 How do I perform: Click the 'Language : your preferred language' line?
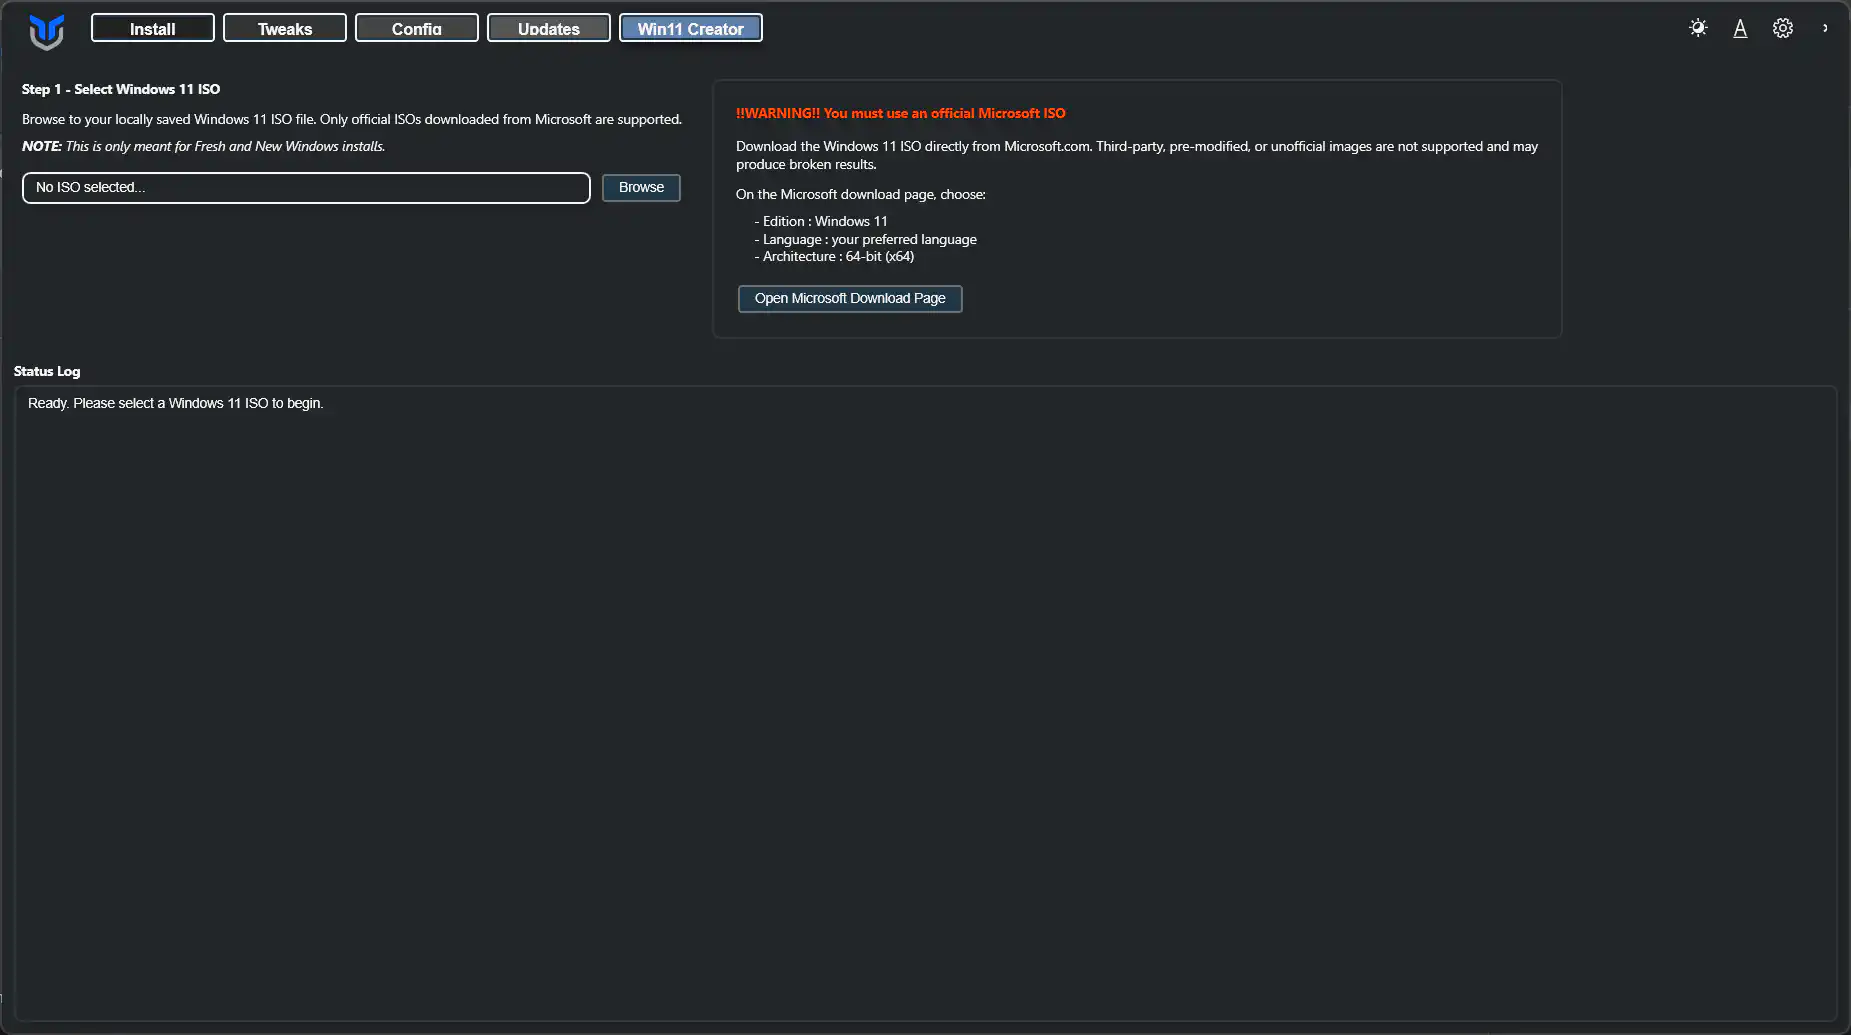click(x=866, y=239)
